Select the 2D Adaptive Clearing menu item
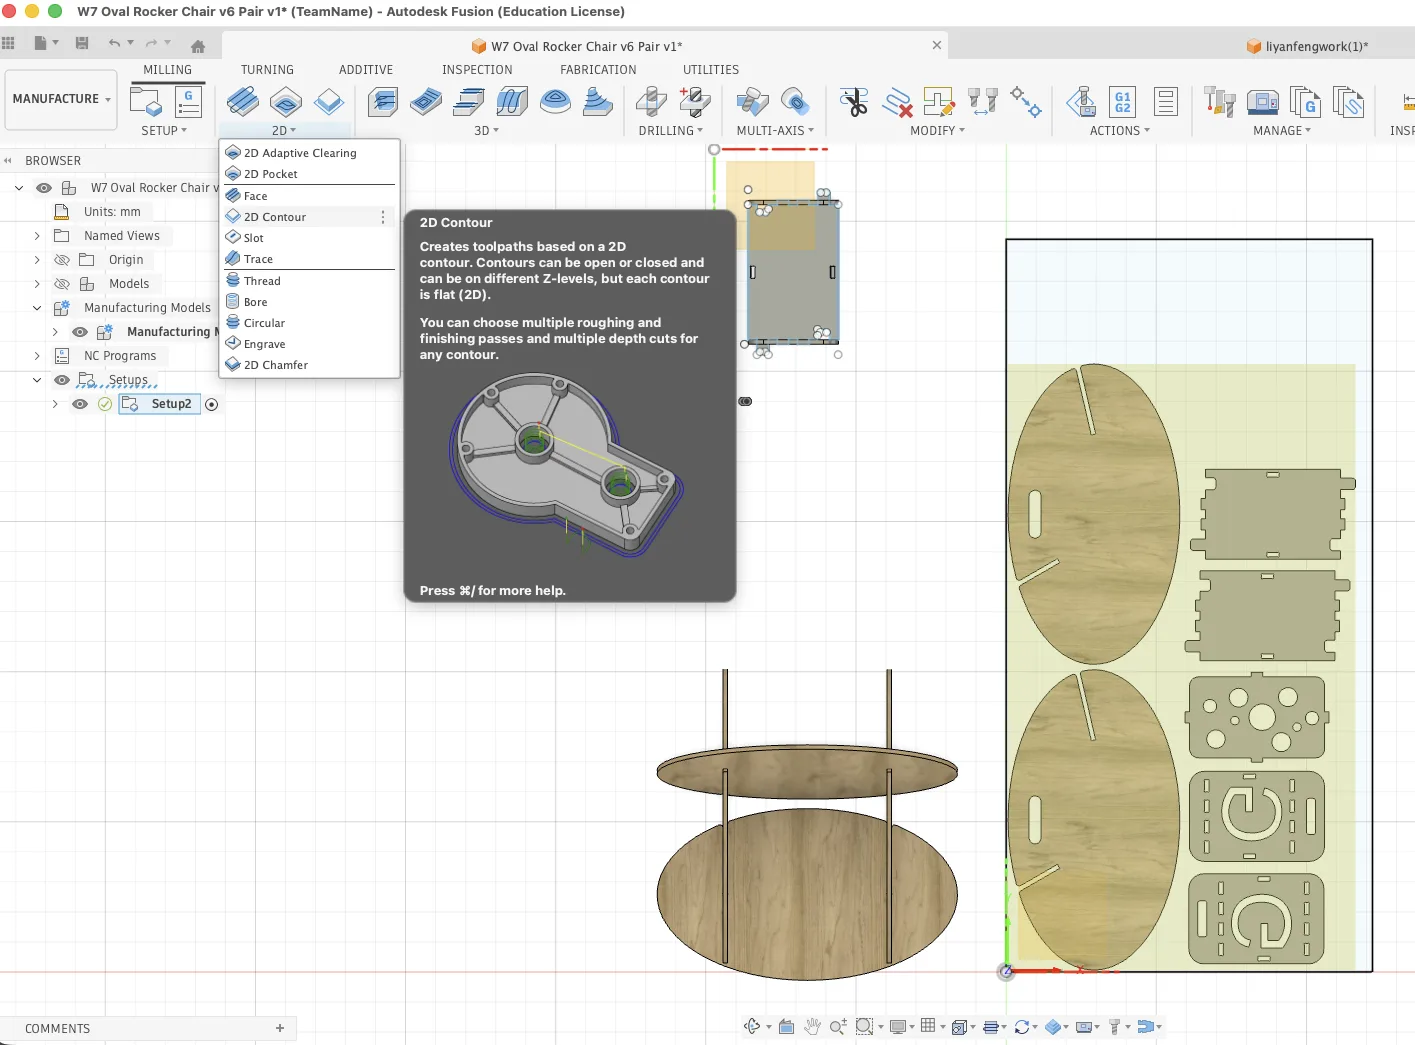This screenshot has height=1045, width=1415. [x=299, y=152]
